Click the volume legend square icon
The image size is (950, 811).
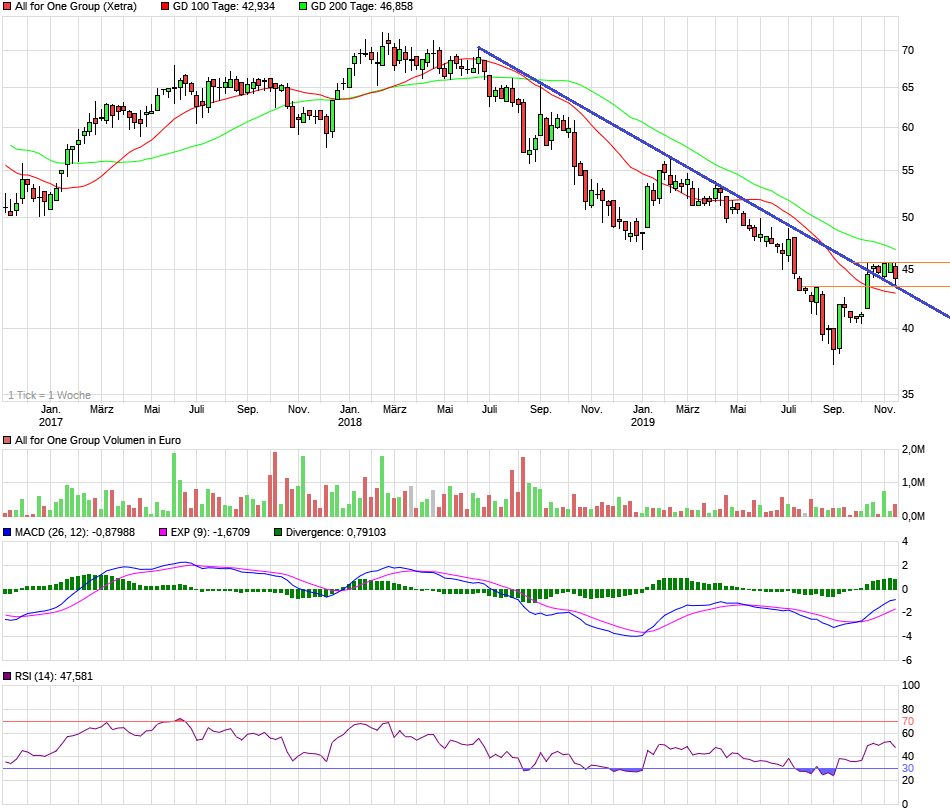(8, 440)
